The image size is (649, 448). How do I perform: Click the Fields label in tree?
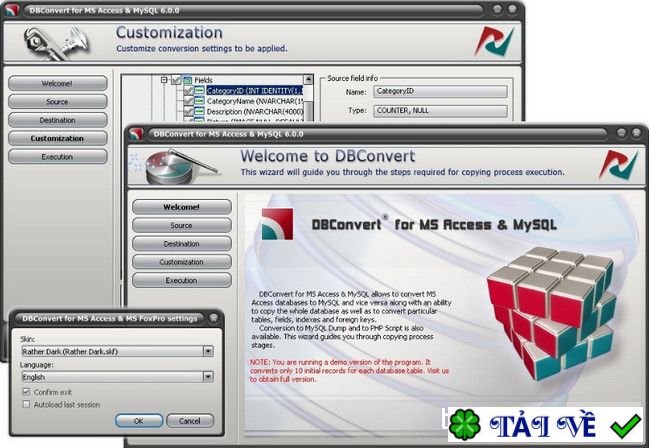click(x=203, y=80)
